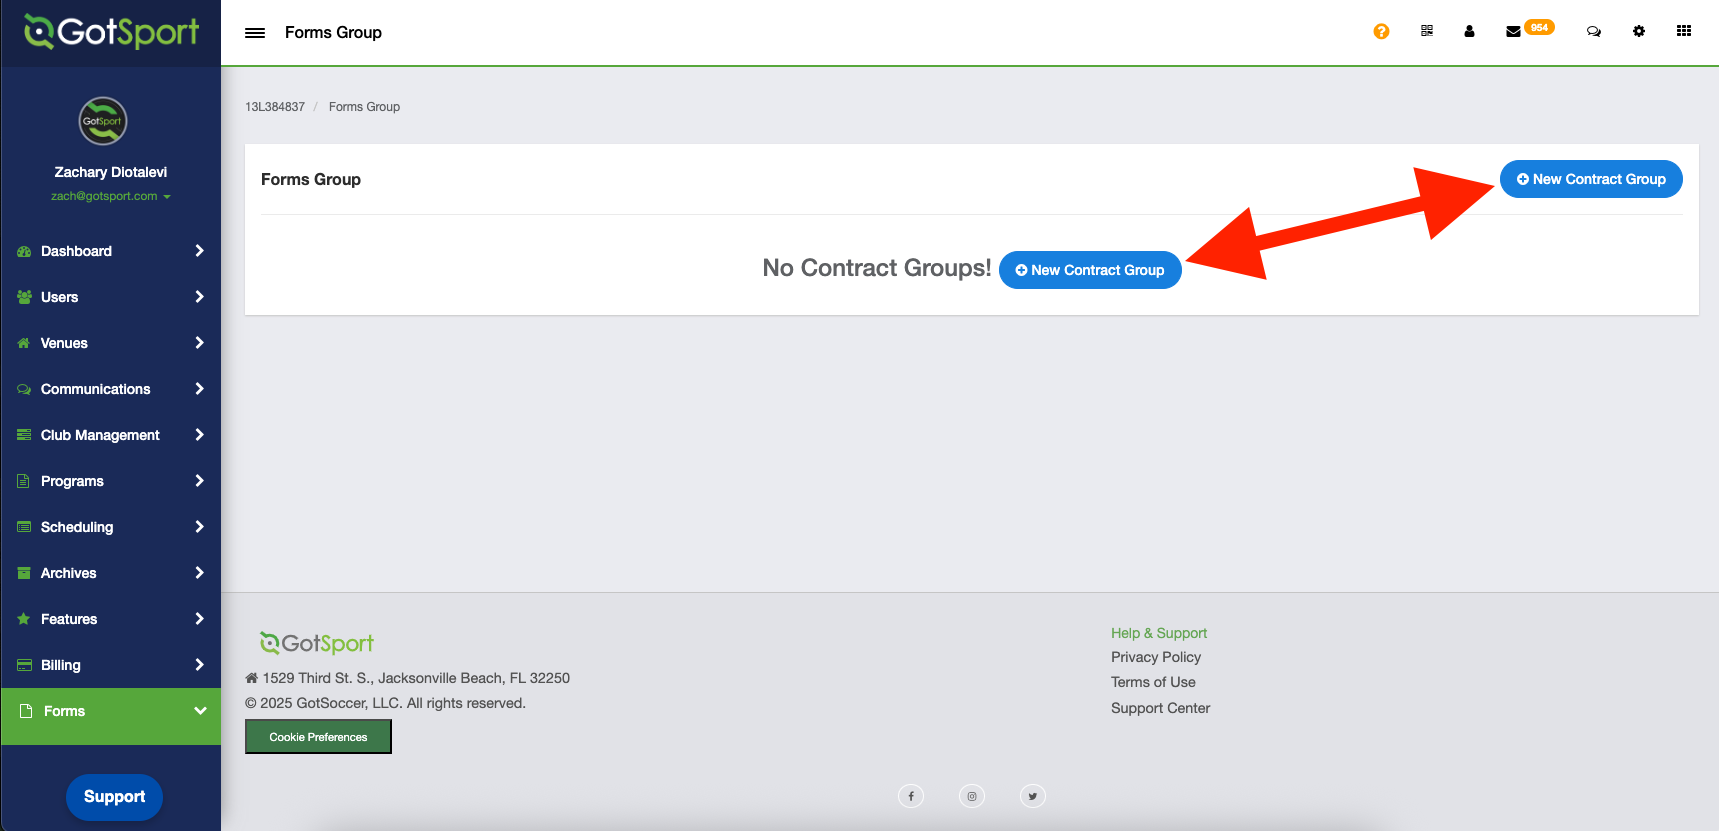Screen dimensions: 1719x831
Task: Open the Programs menu item
Action: [x=111, y=481]
